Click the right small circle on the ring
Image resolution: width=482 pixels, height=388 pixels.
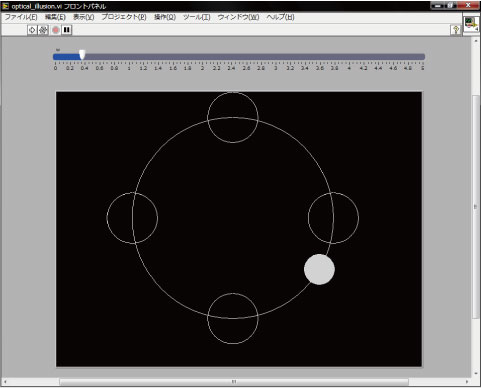pos(333,218)
